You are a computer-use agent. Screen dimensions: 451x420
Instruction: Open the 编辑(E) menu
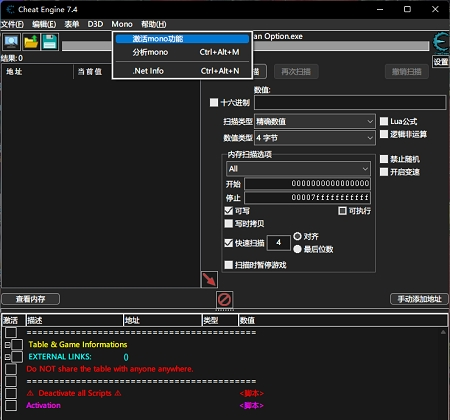click(x=44, y=24)
